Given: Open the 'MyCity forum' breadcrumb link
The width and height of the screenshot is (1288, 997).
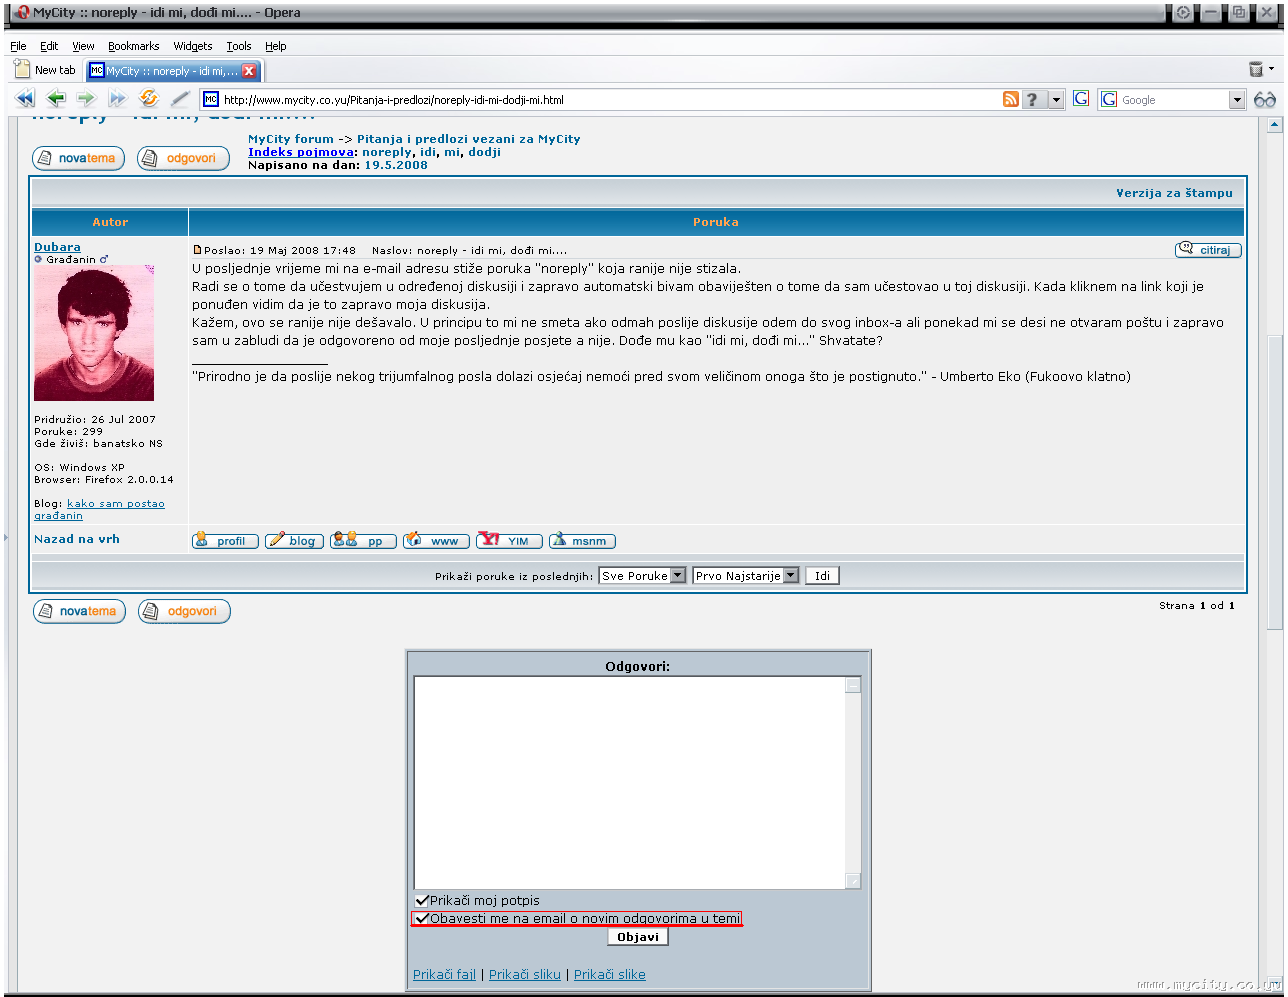Looking at the screenshot, I should click(291, 139).
